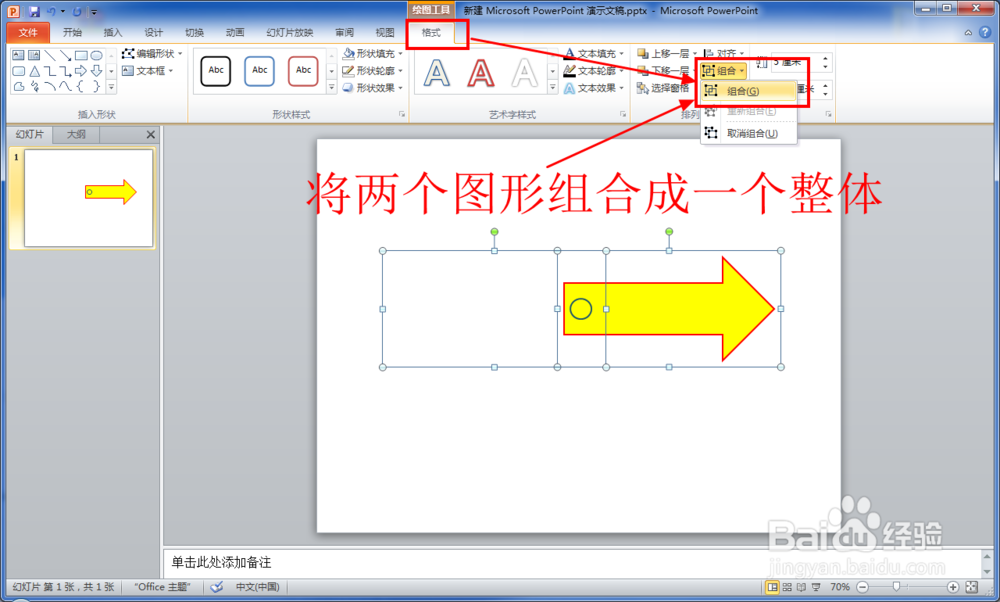Switch to the 设计 tab
Screen dimensions: 1000x602
[x=153, y=33]
